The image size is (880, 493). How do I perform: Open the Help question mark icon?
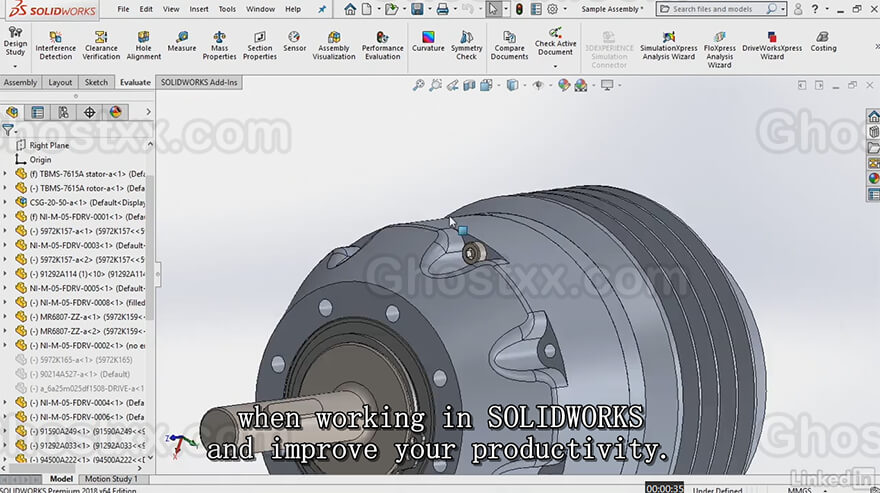814,9
